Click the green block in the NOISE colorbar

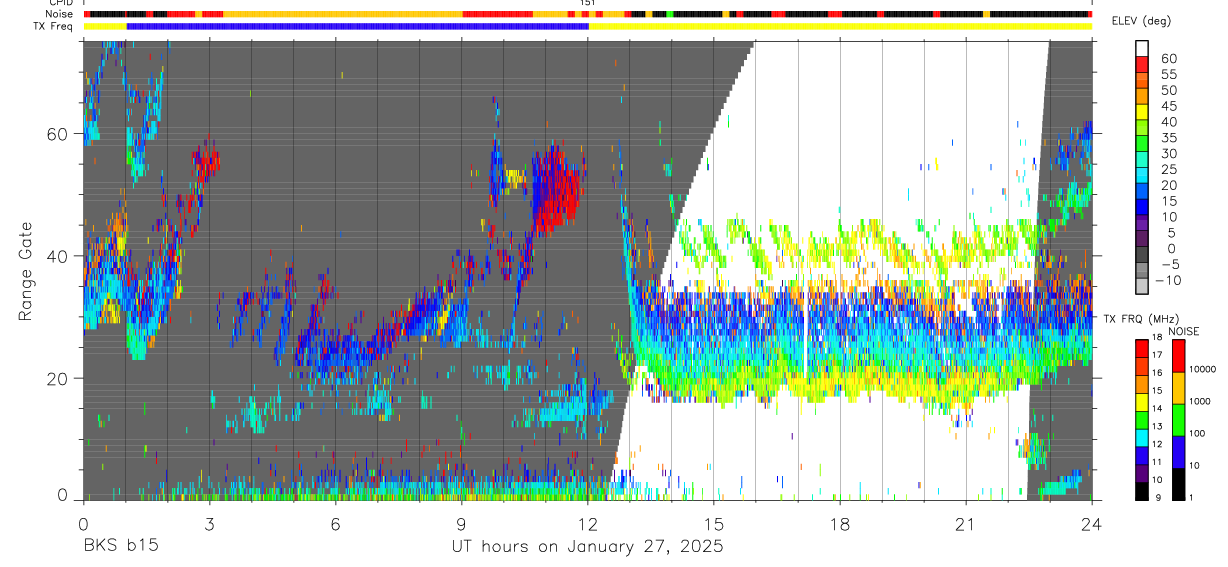click(x=1179, y=419)
